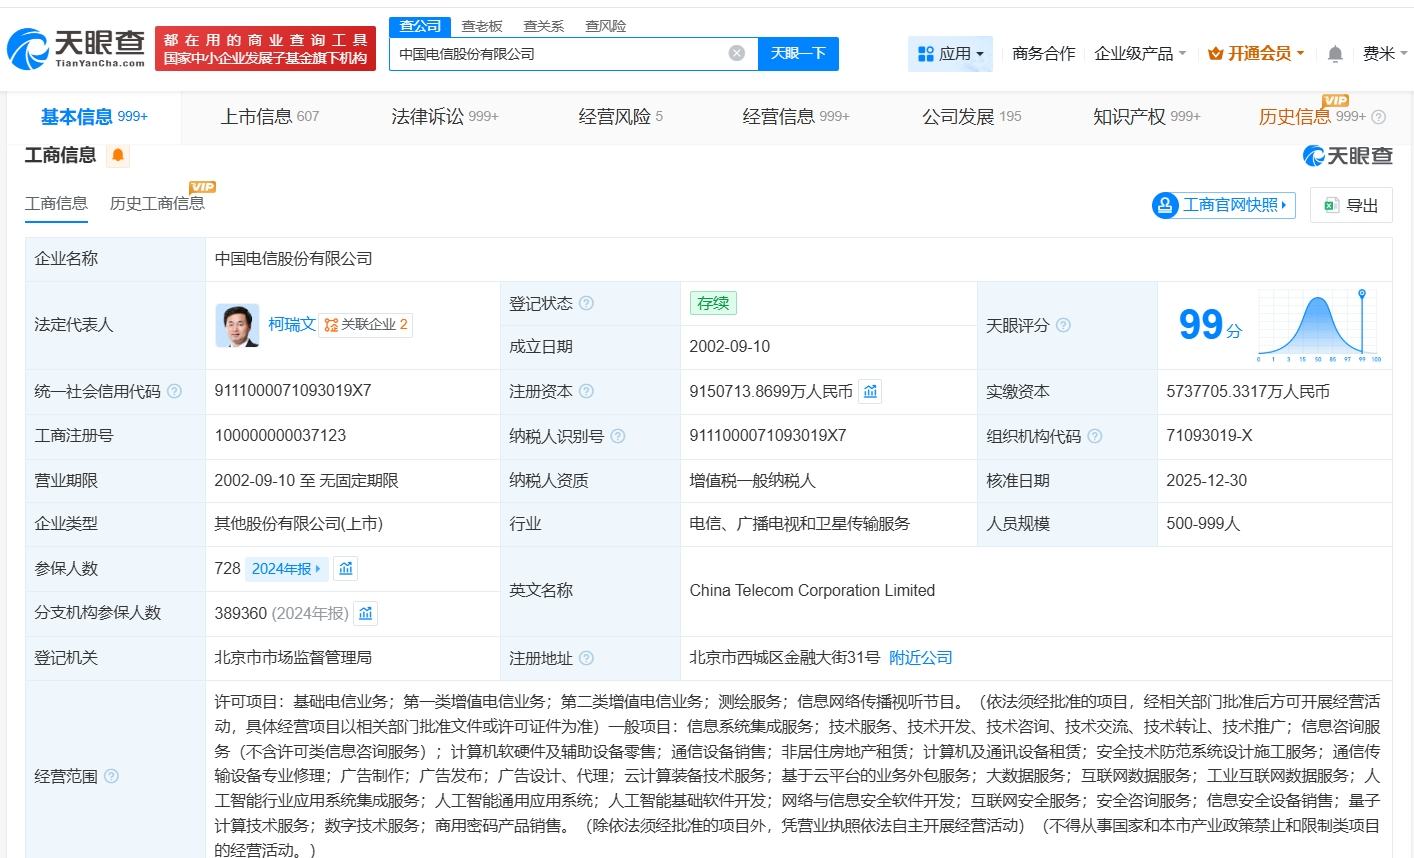Click help icon next to 统一社会信用代码

[x=175, y=392]
